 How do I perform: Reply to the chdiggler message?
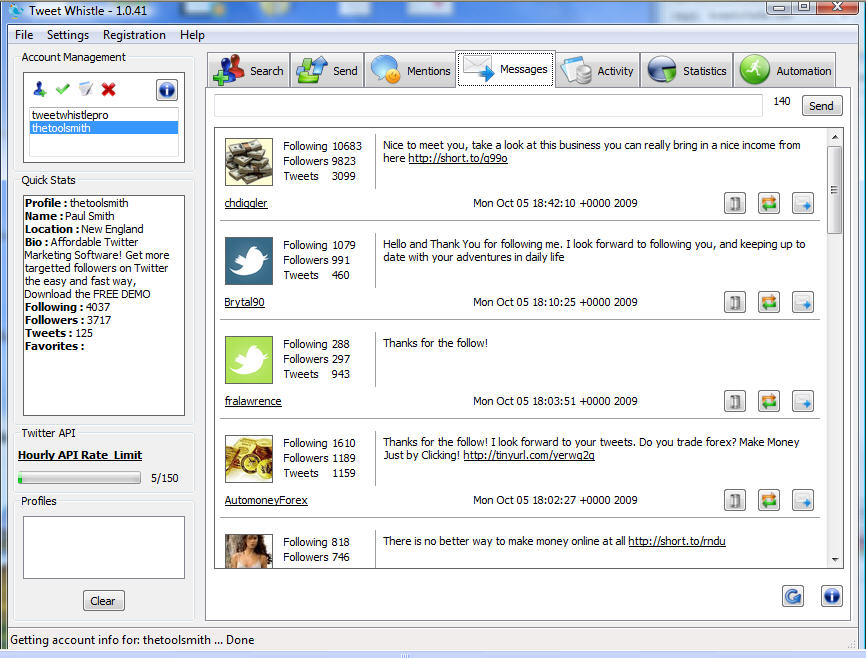pyautogui.click(x=803, y=203)
